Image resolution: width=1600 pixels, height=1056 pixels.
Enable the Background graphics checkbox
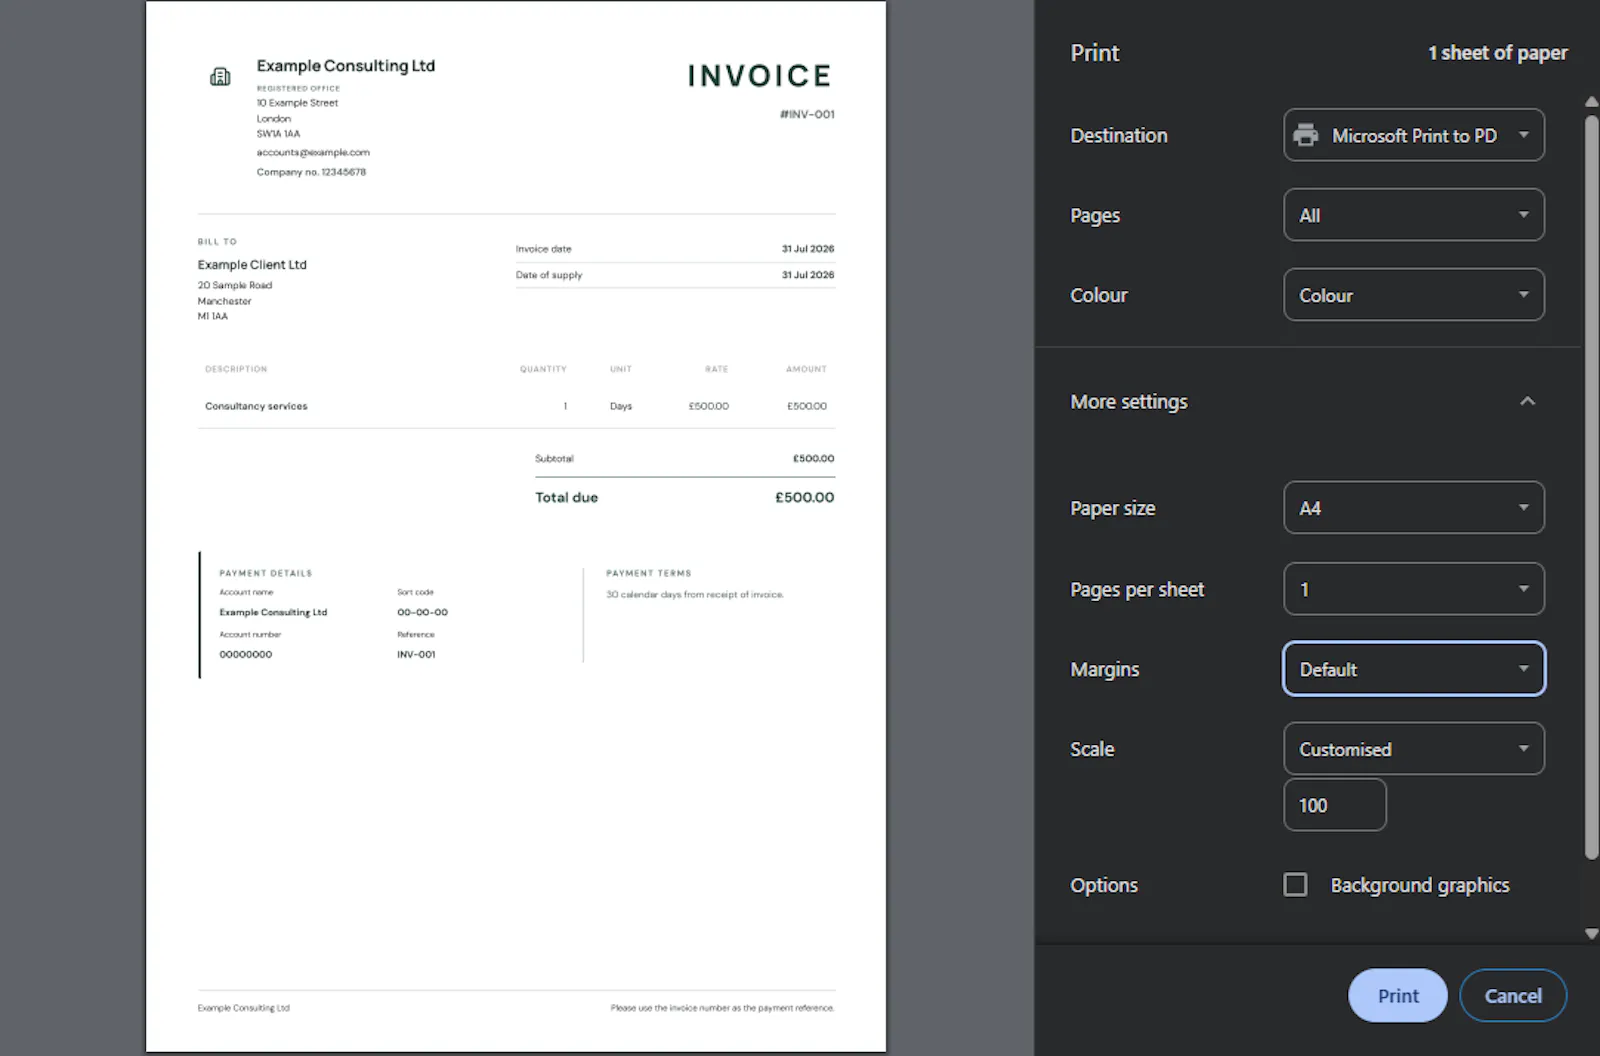click(x=1295, y=885)
